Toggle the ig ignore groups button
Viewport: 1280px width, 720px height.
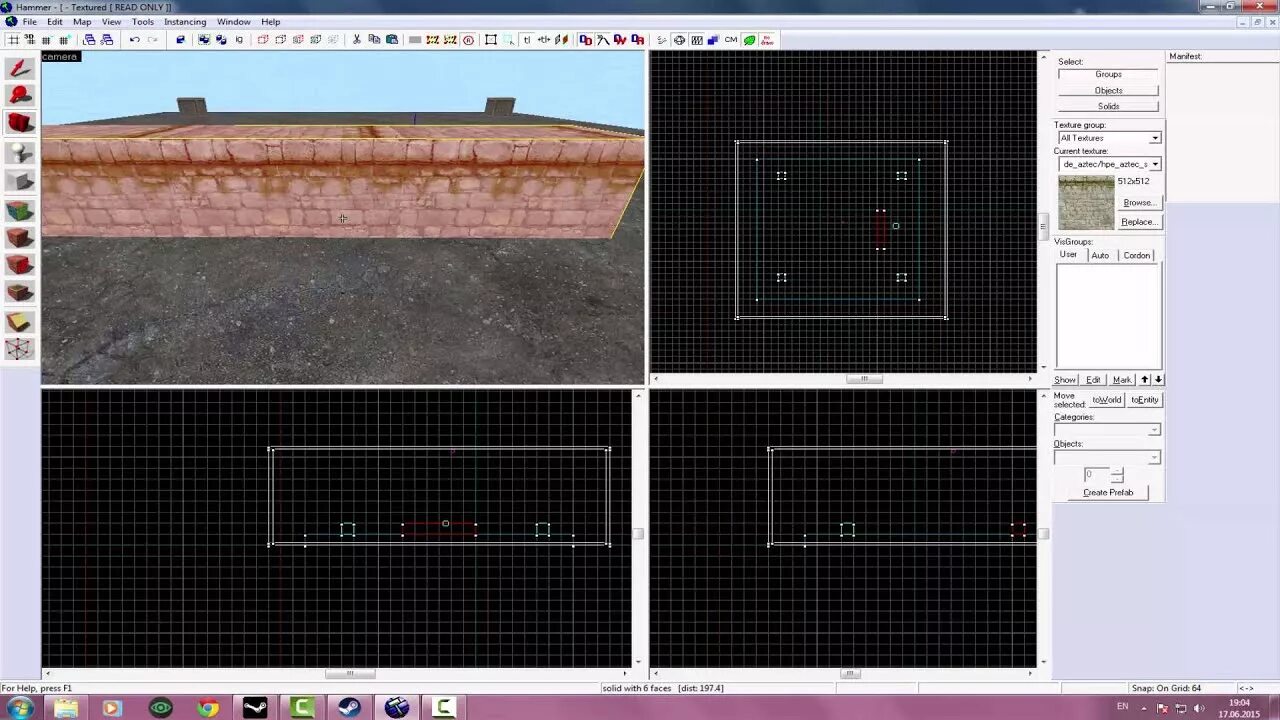coord(239,40)
